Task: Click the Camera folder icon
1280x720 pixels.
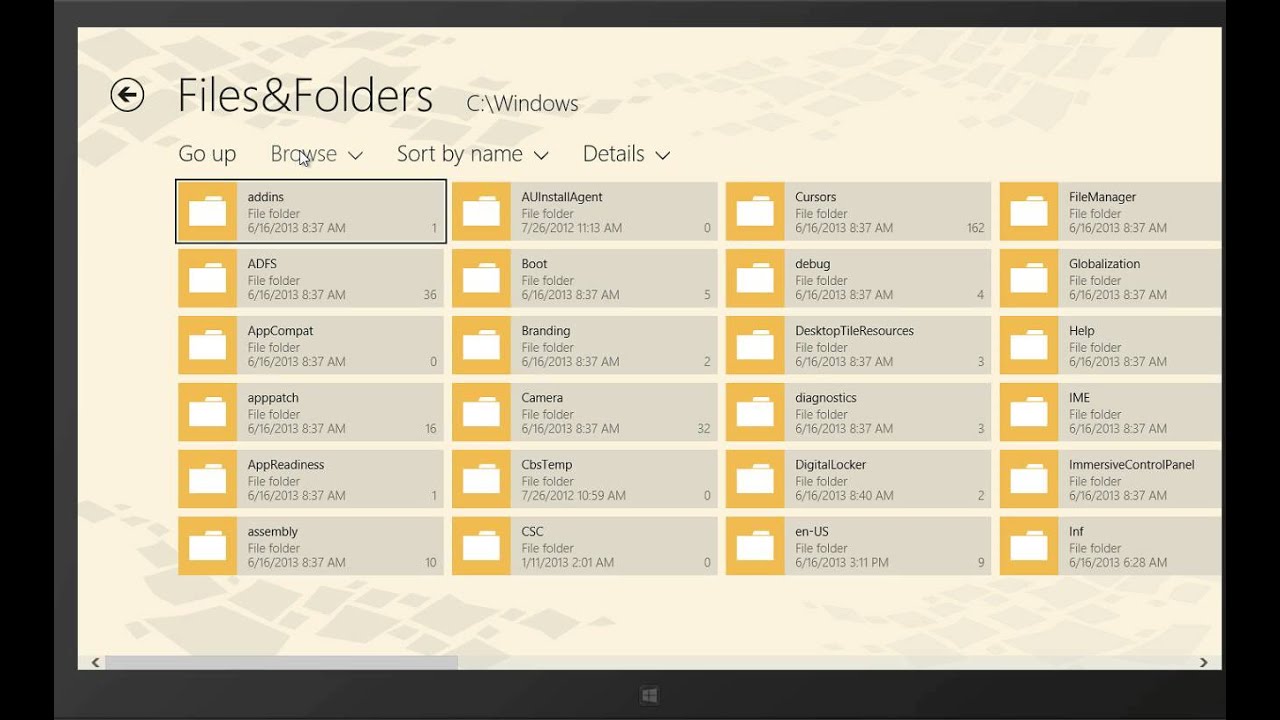Action: coord(482,413)
